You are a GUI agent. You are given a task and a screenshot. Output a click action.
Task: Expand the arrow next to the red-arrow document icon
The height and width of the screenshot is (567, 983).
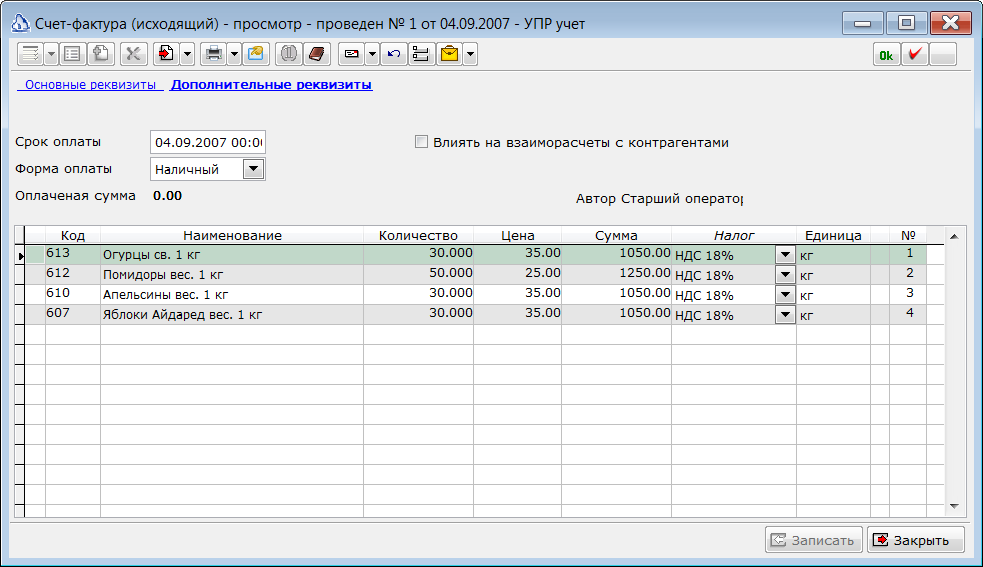(187, 54)
